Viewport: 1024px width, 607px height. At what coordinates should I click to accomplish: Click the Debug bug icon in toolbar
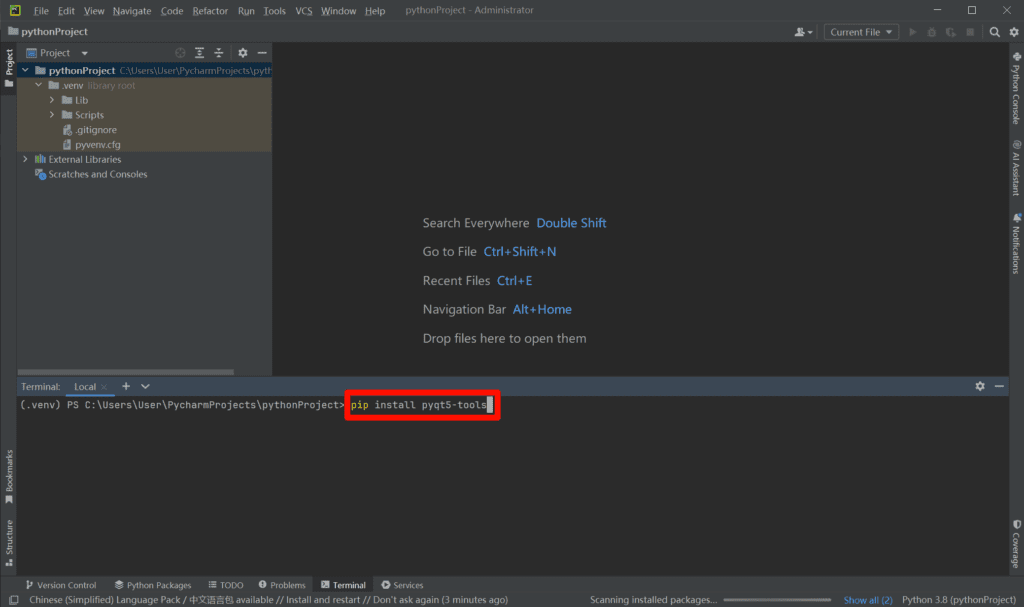click(932, 32)
